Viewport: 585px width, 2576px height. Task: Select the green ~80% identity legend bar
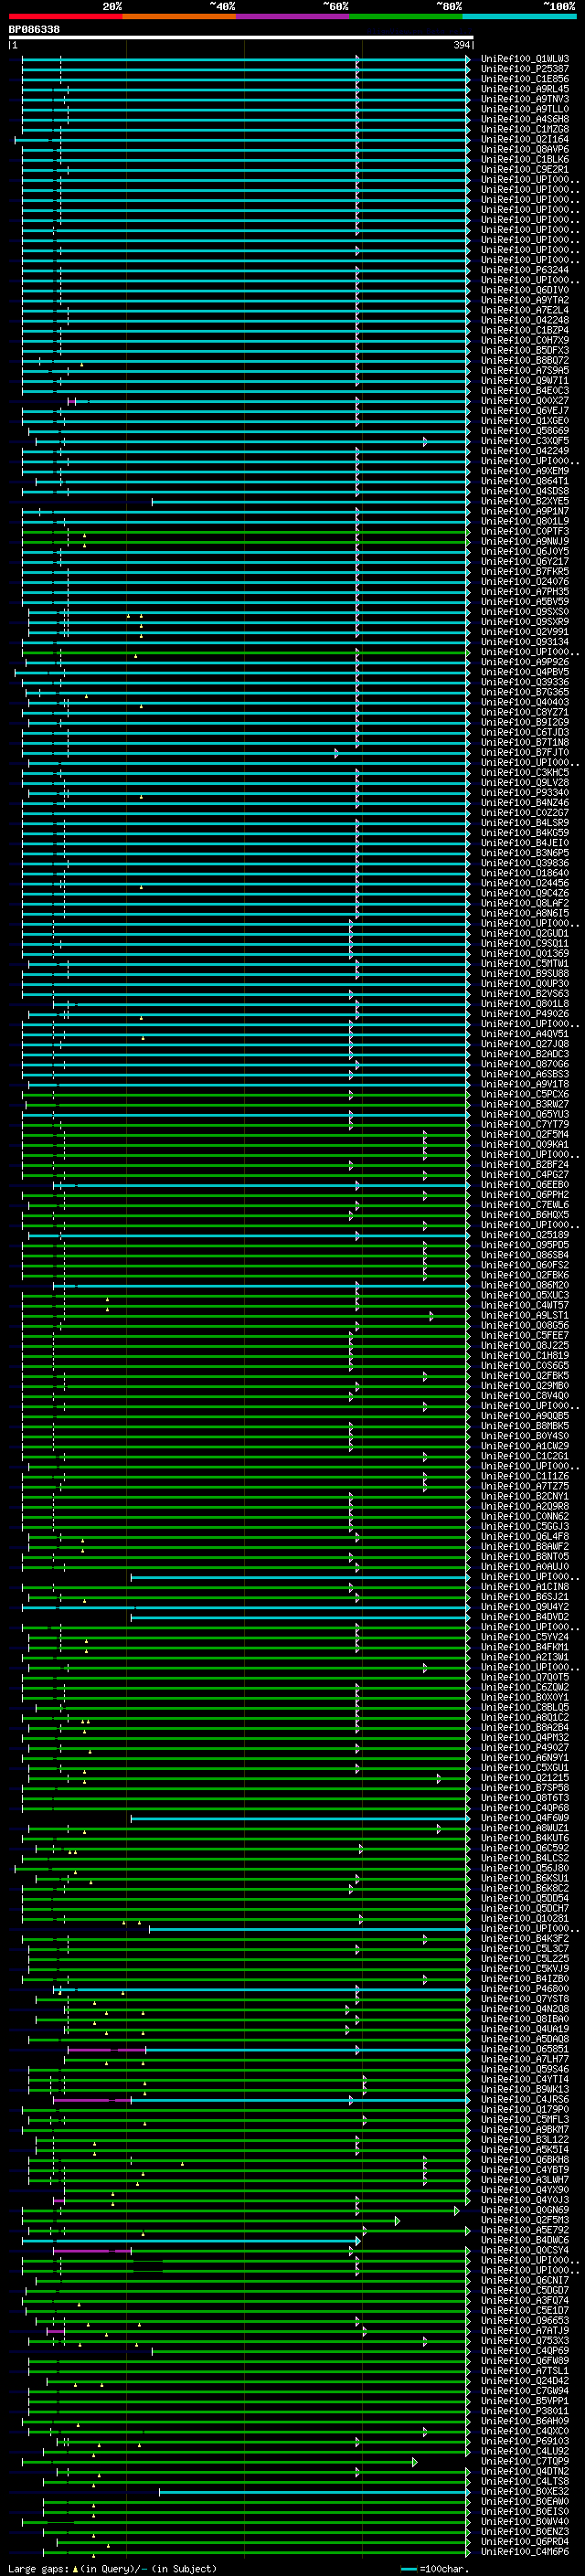click(406, 16)
